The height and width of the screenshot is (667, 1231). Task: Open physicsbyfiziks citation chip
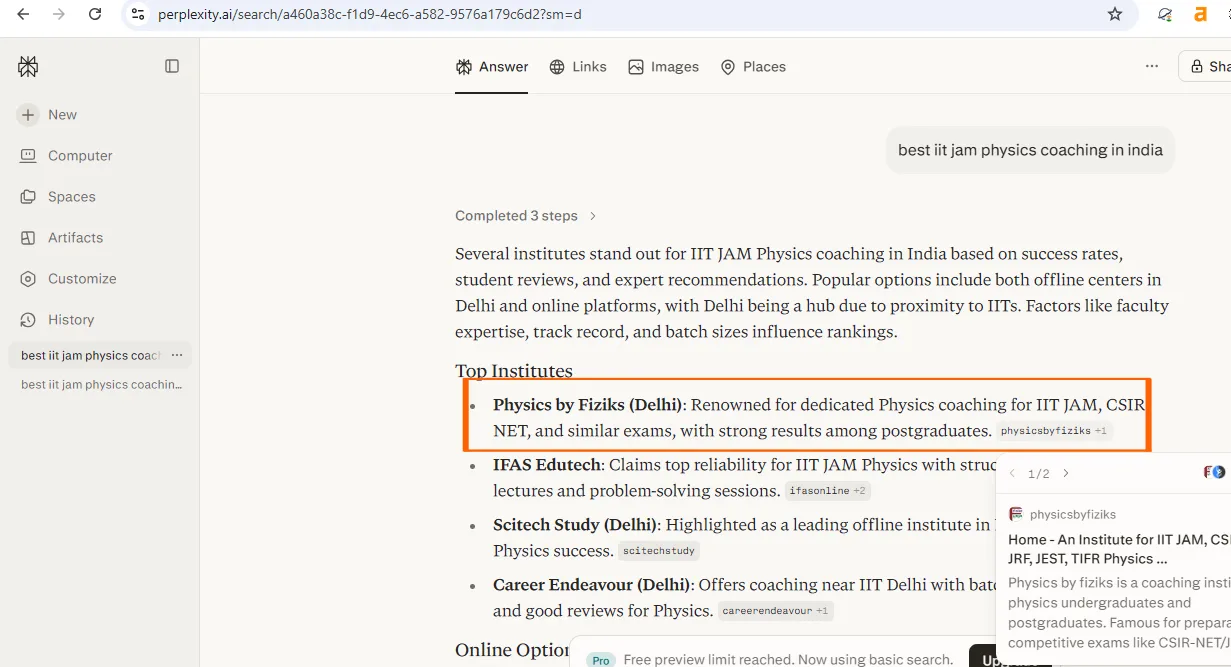pos(1053,431)
